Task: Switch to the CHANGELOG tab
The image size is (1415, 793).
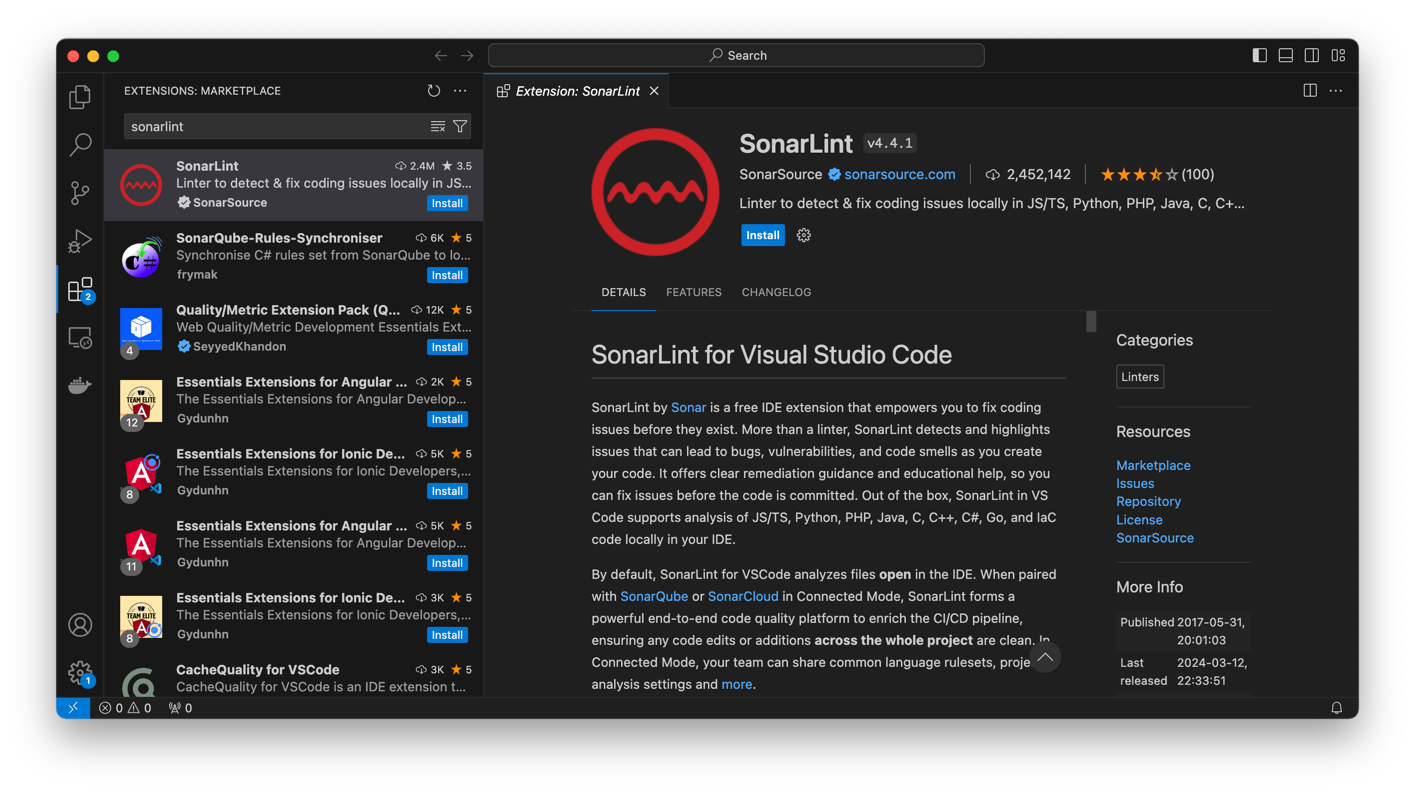Action: pyautogui.click(x=776, y=292)
